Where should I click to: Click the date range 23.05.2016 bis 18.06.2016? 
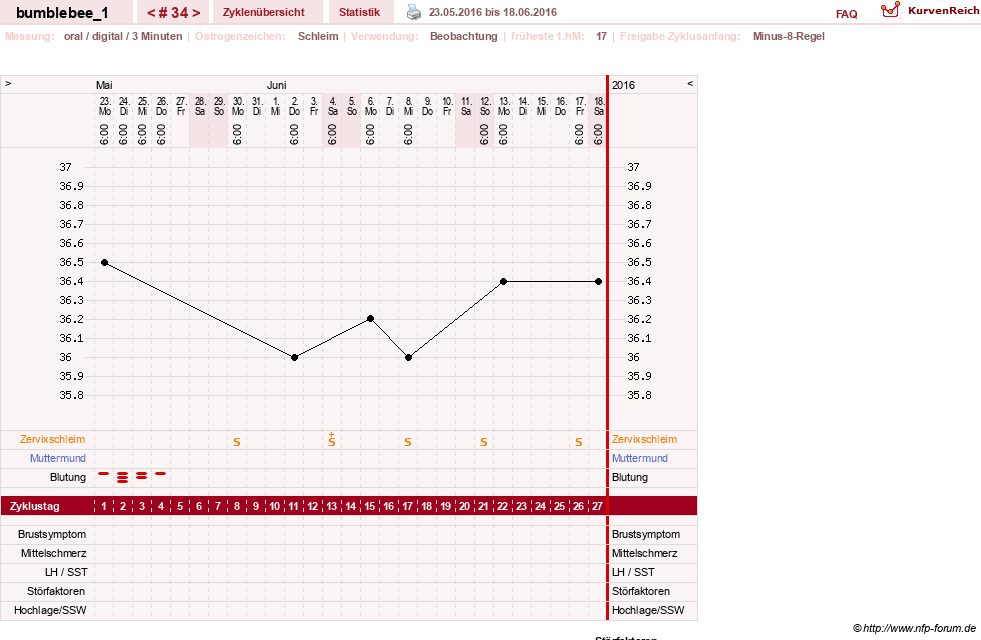(x=492, y=12)
